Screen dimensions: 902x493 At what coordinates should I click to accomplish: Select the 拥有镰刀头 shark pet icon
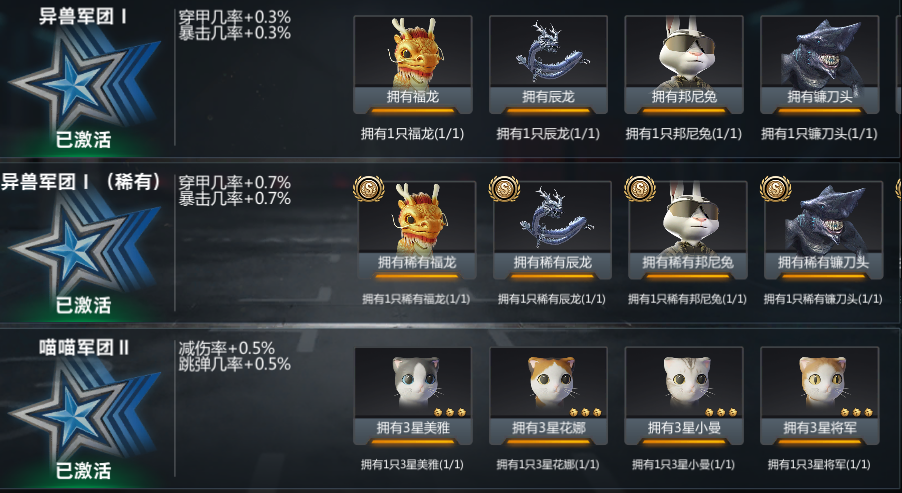click(820, 64)
